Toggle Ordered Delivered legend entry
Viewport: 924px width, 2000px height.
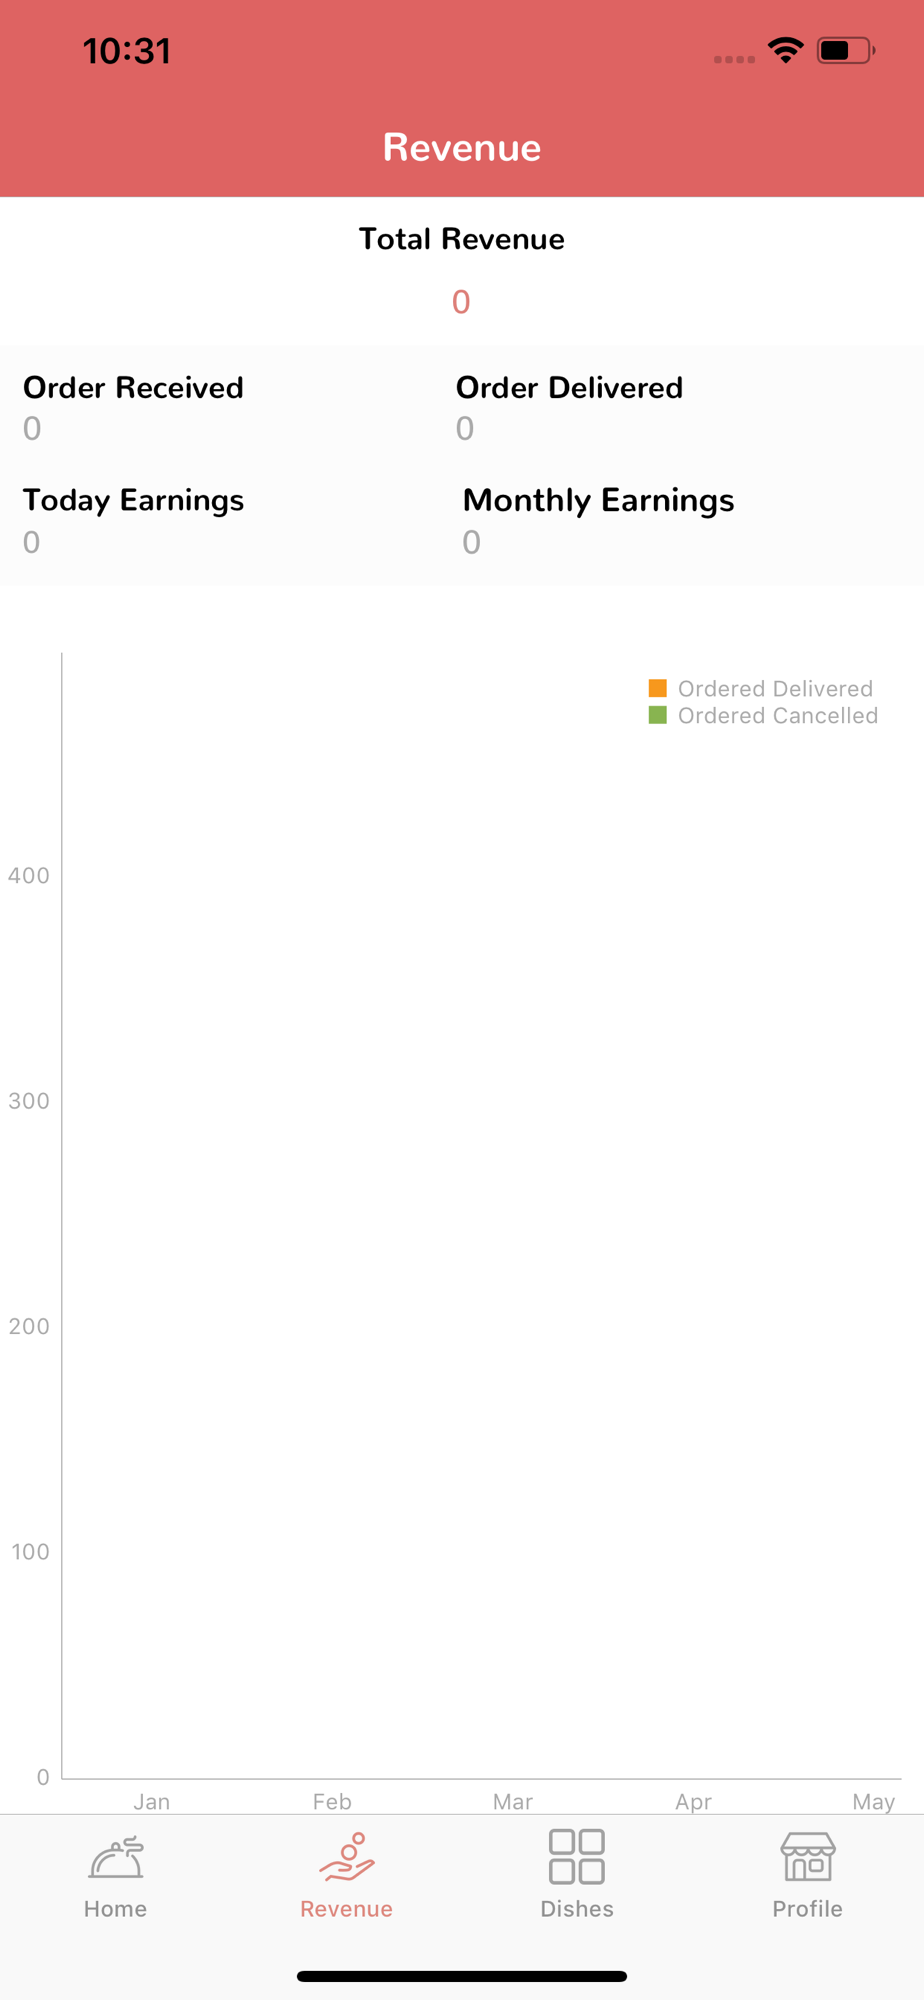[762, 688]
